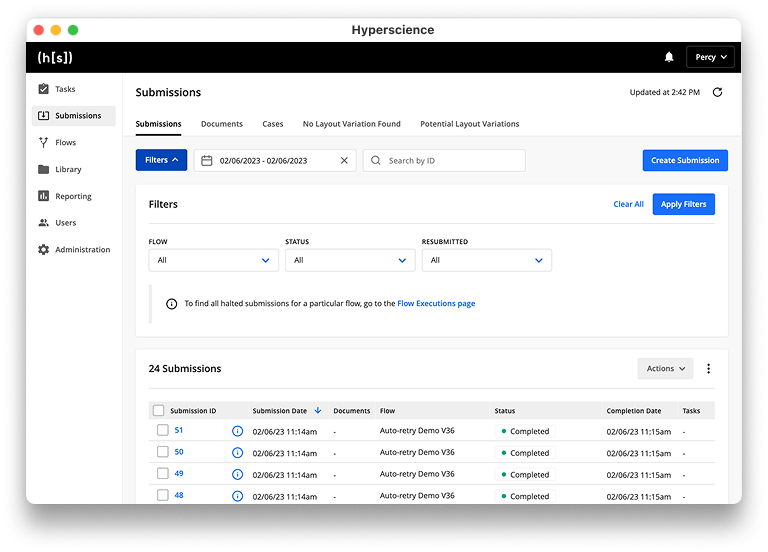Open the Reporting chart icon
Viewport: 768px width, 552px height.
pos(44,196)
